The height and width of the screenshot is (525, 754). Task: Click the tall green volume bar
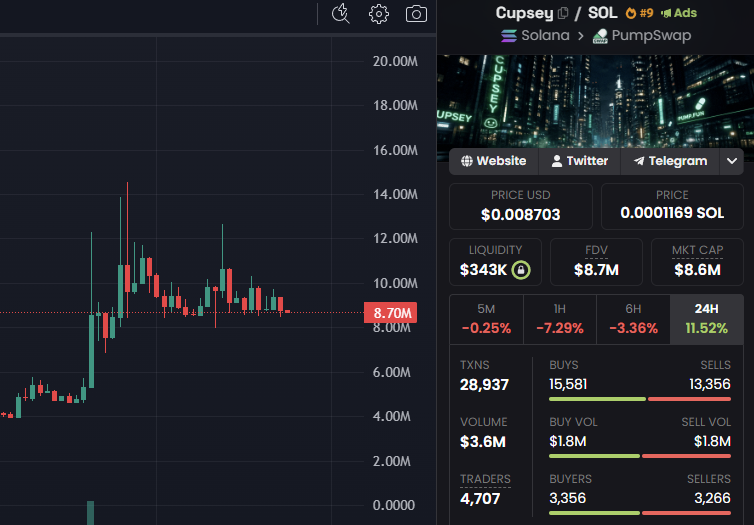pyautogui.click(x=90, y=512)
